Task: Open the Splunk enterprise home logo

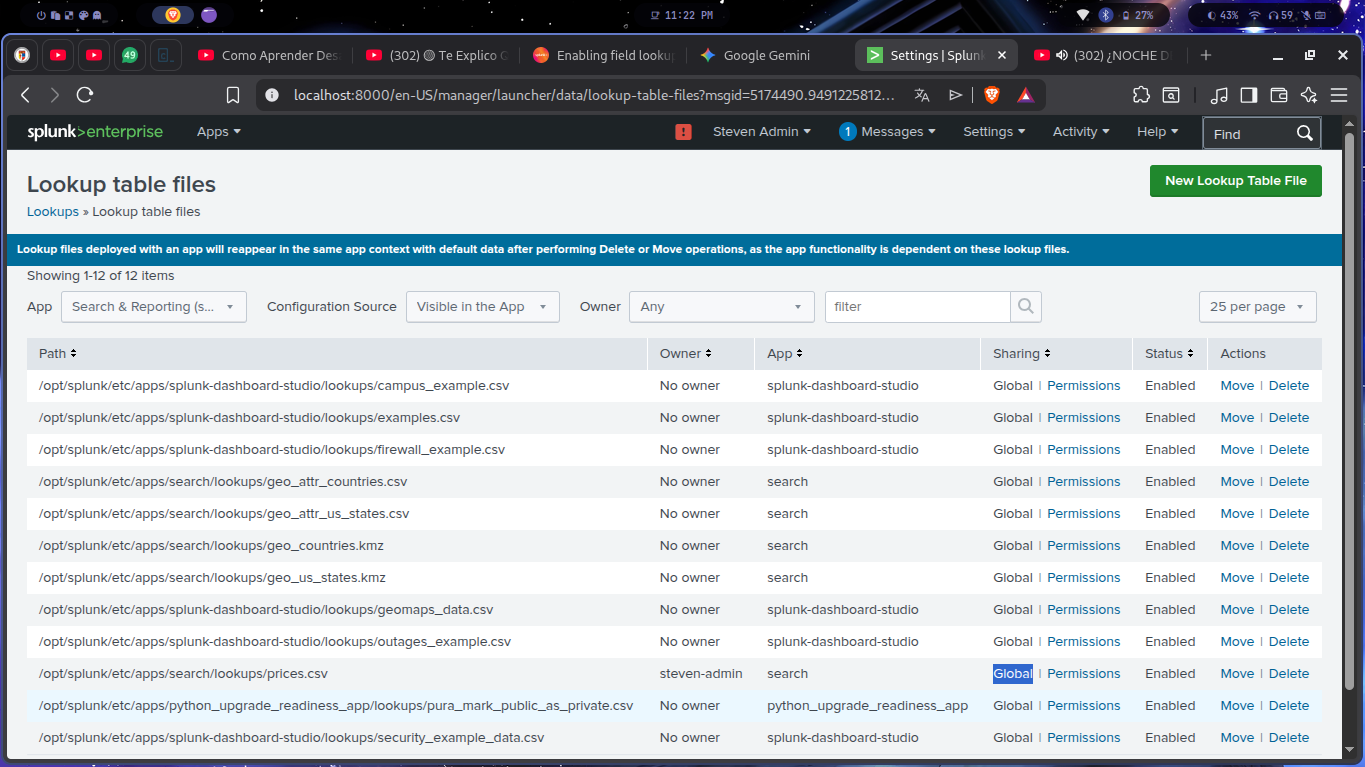Action: coord(95,131)
